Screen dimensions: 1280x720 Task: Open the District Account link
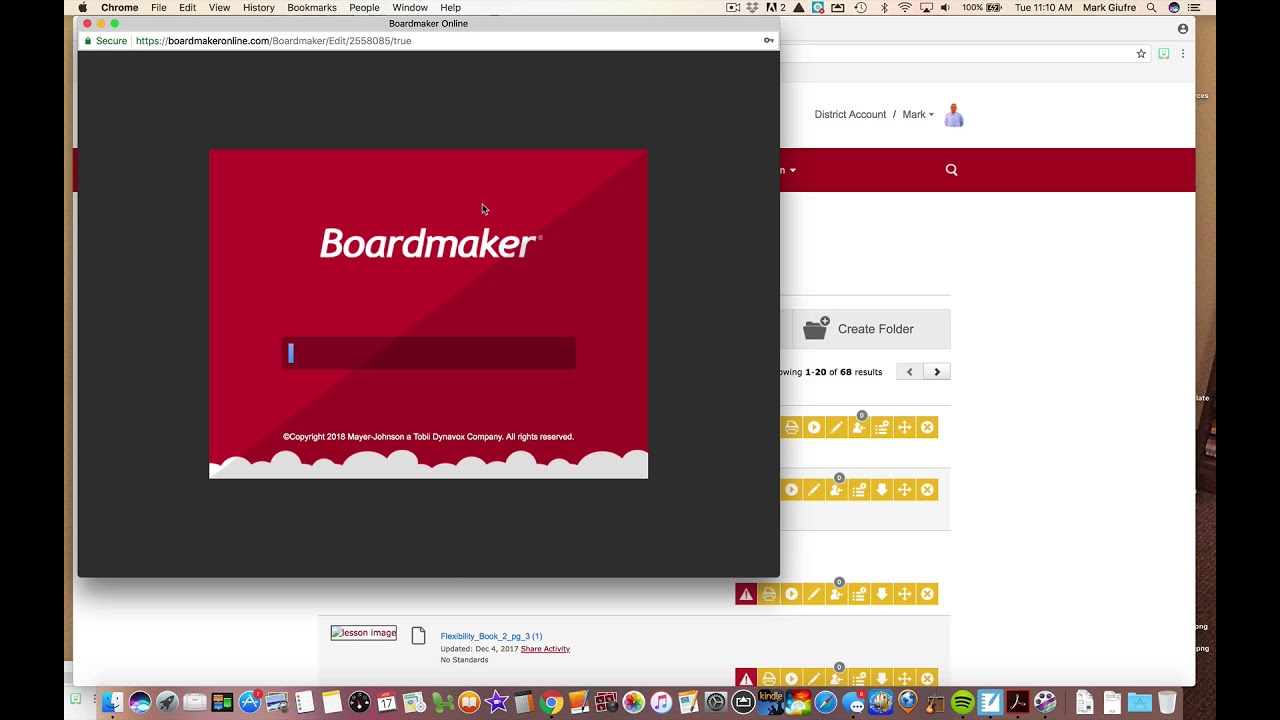point(850,115)
